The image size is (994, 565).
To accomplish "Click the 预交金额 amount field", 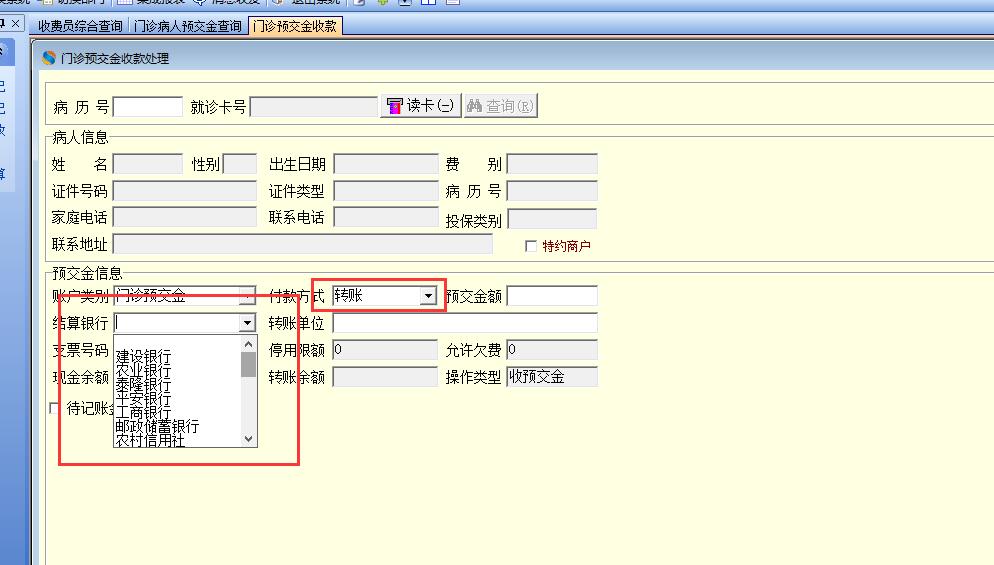I will [552, 295].
